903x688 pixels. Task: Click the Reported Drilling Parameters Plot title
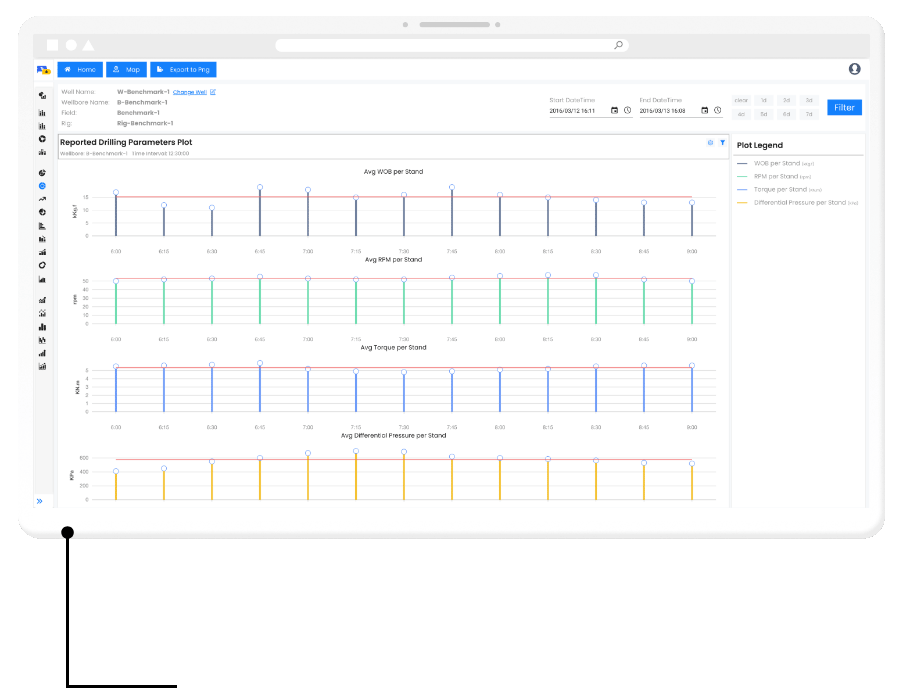(x=126, y=142)
